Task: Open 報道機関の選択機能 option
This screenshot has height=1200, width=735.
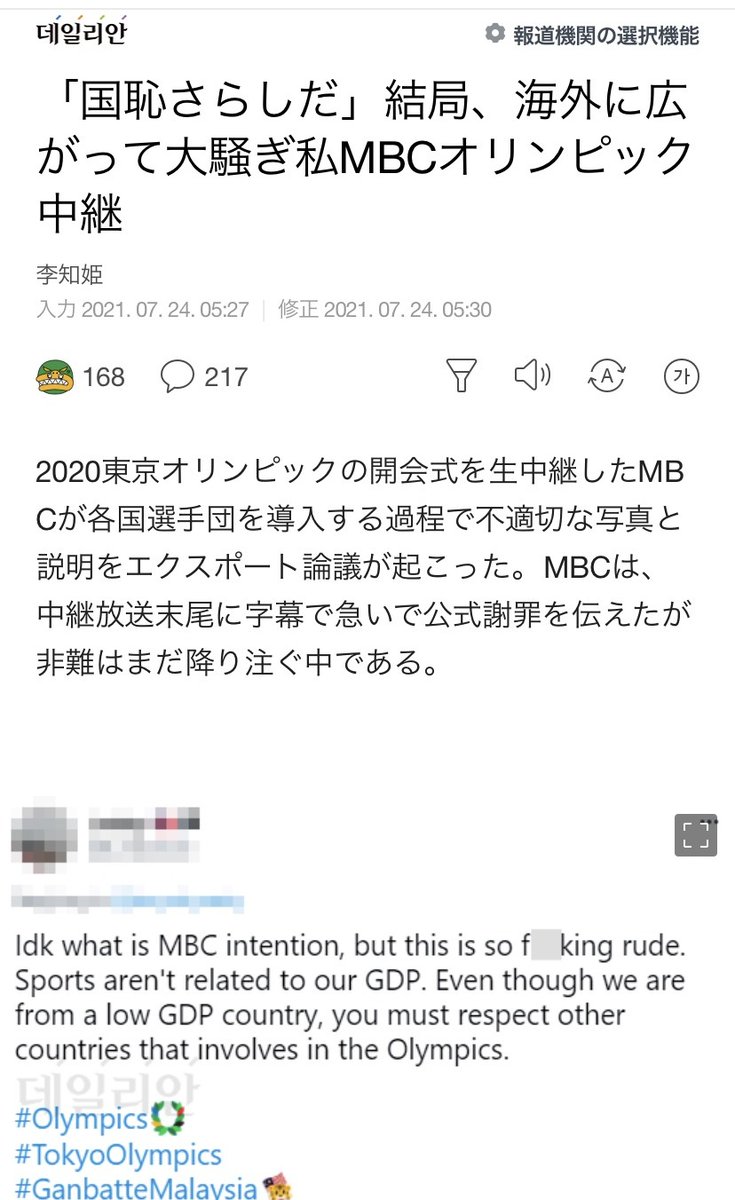Action: point(606,35)
